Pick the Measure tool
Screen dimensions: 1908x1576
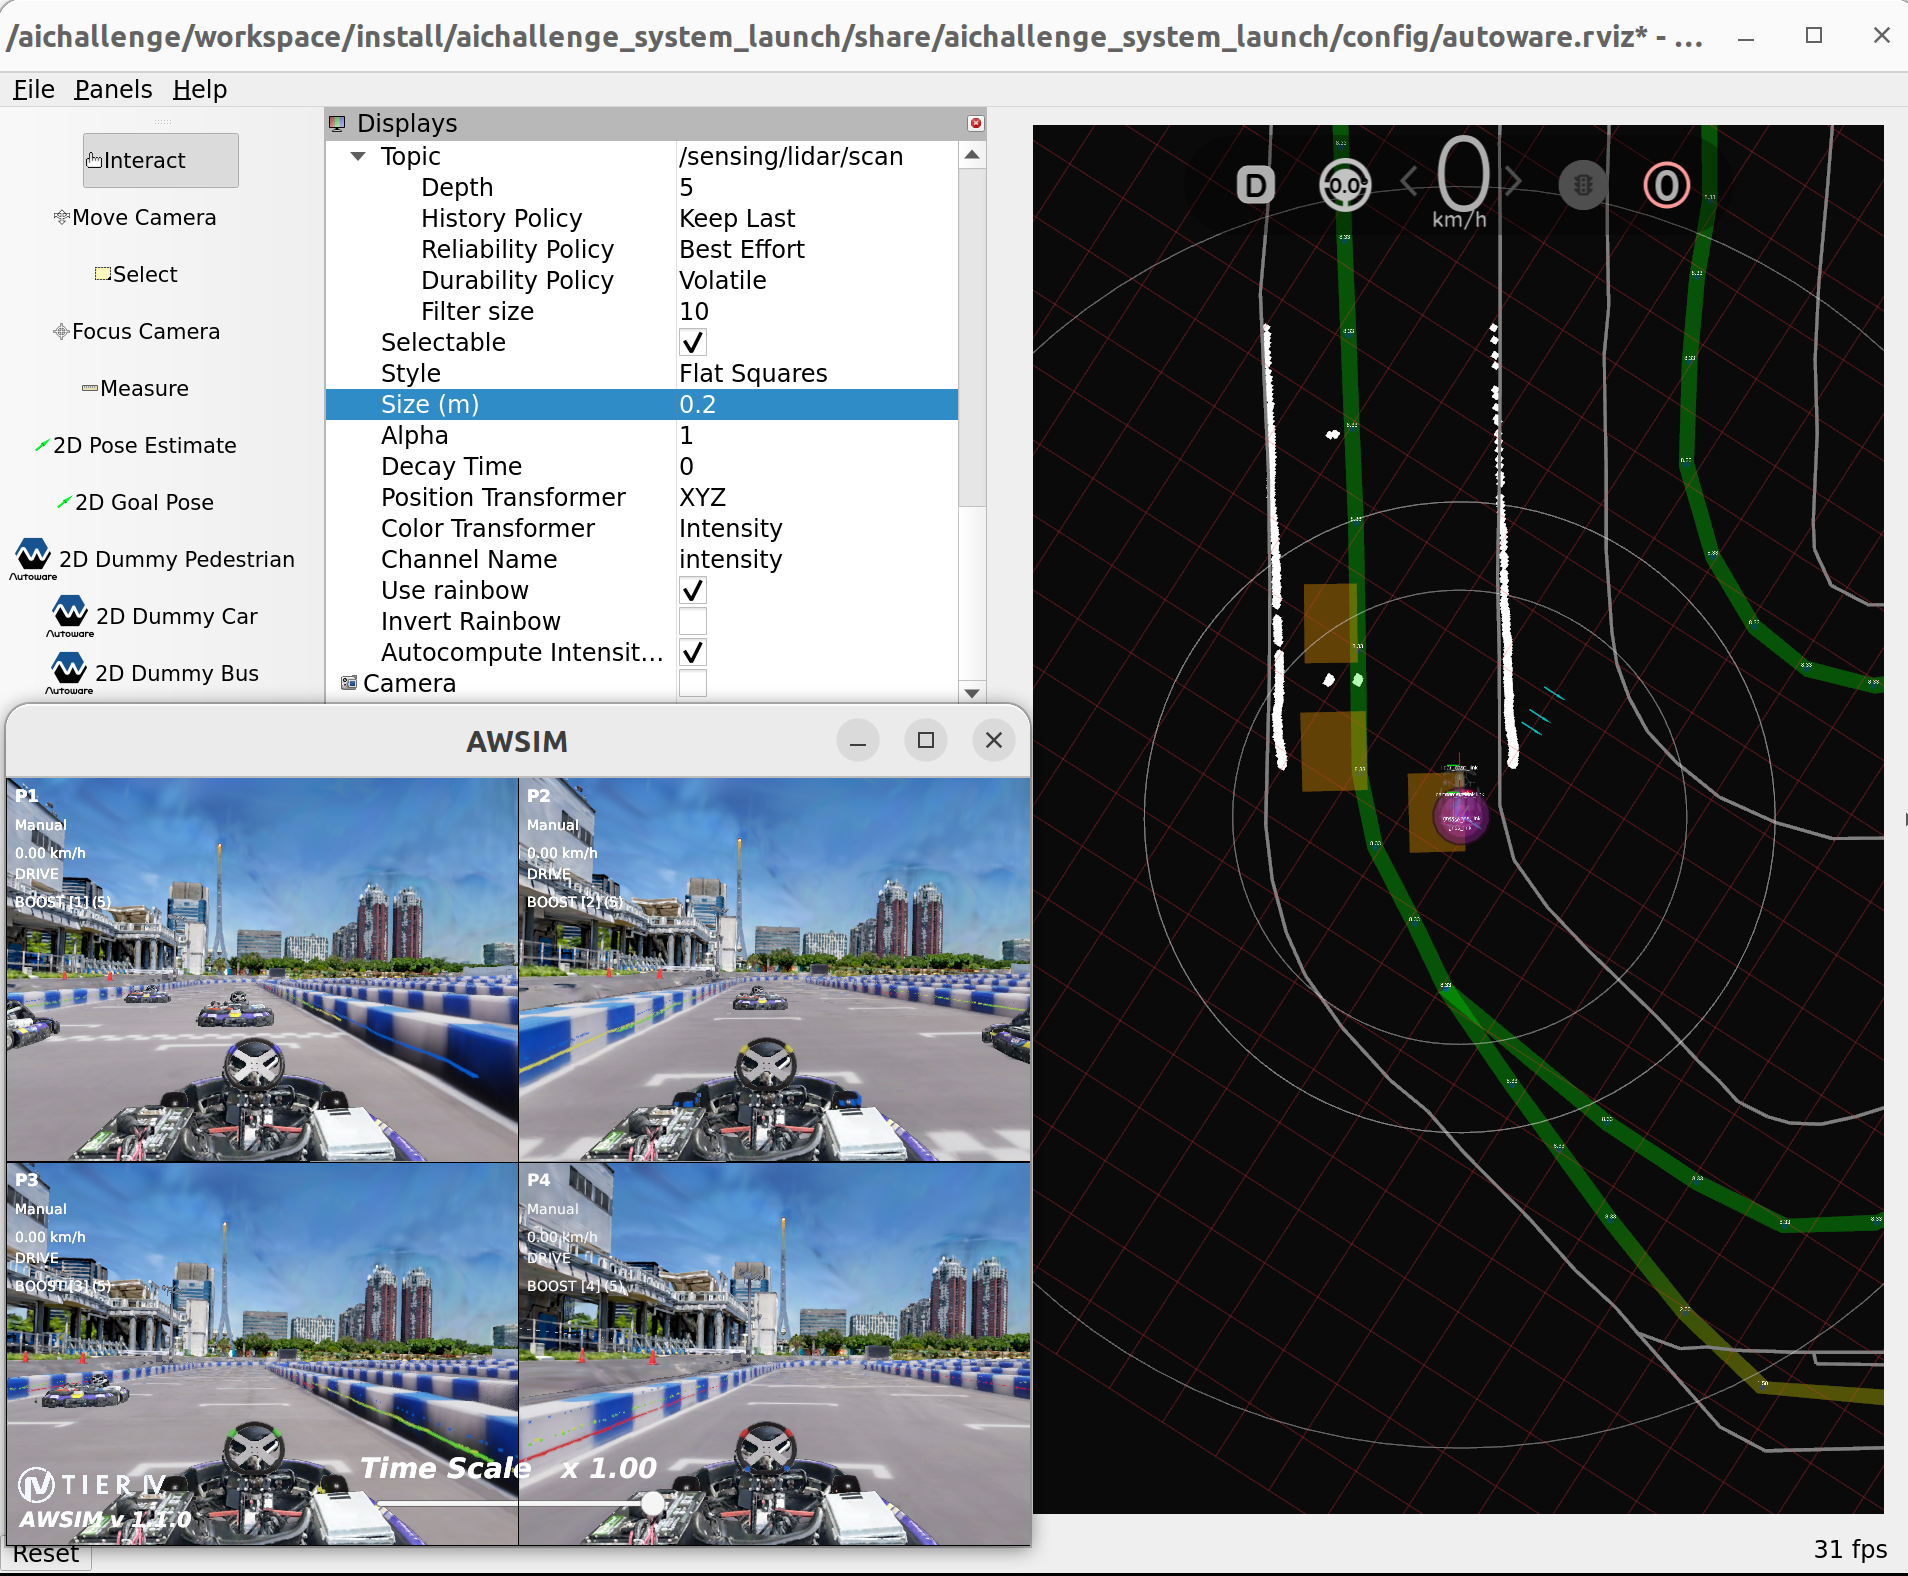coord(135,389)
